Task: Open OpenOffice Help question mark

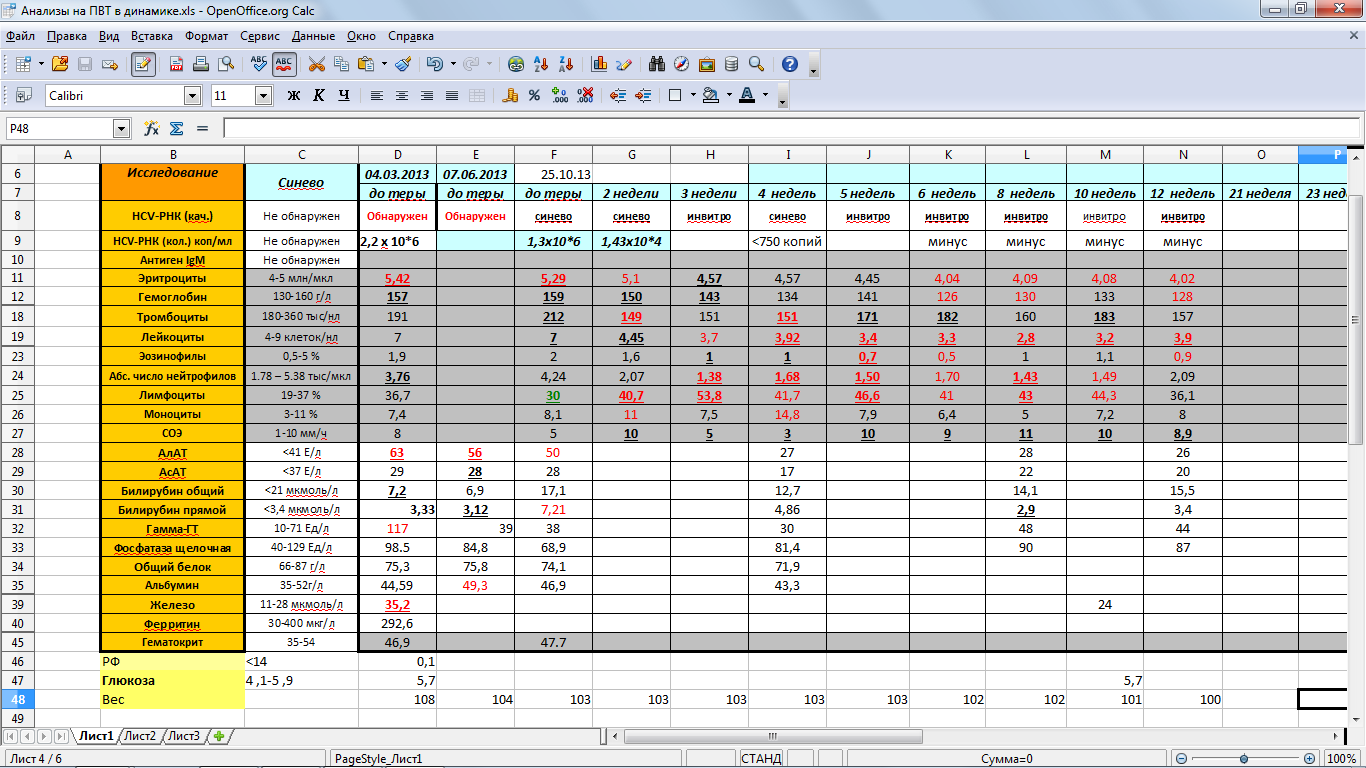Action: (790, 64)
